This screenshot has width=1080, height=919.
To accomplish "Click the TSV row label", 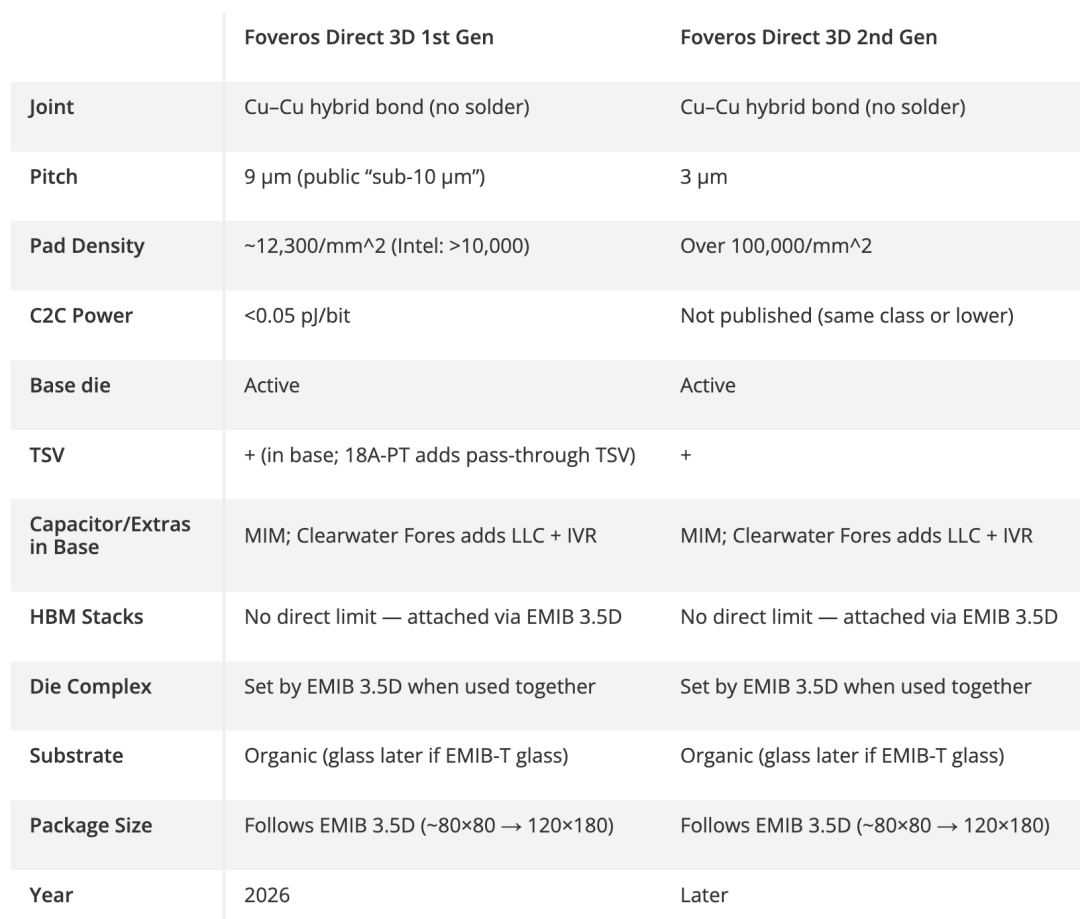I will coord(47,455).
